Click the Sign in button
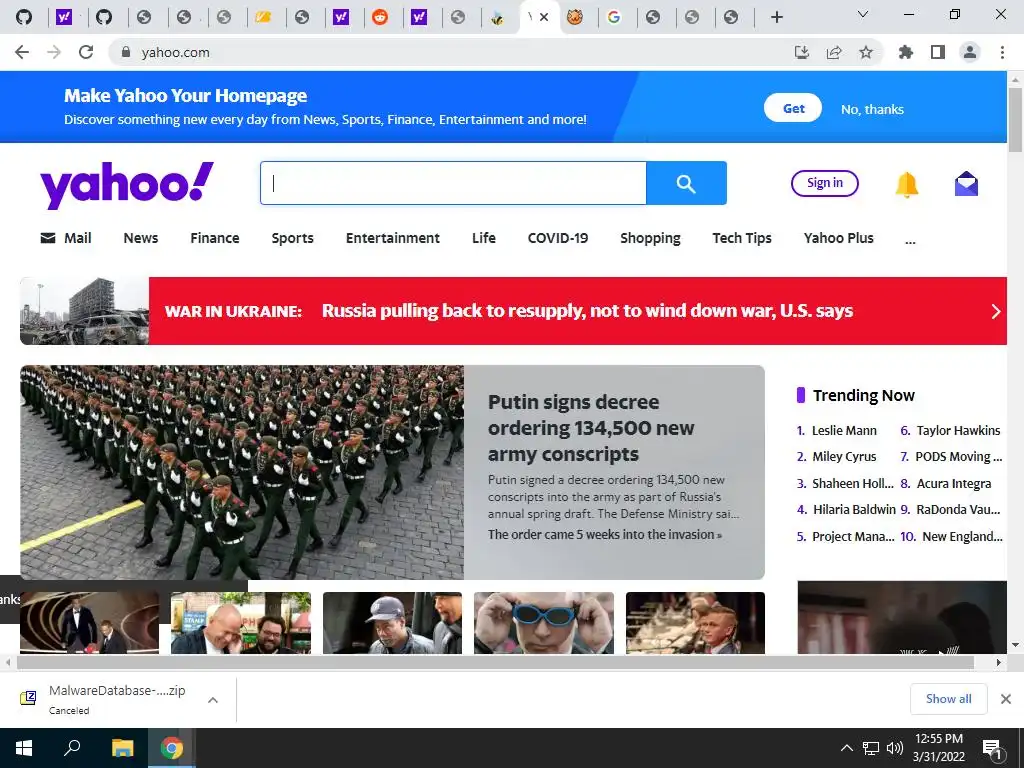The height and width of the screenshot is (768, 1024). click(824, 183)
